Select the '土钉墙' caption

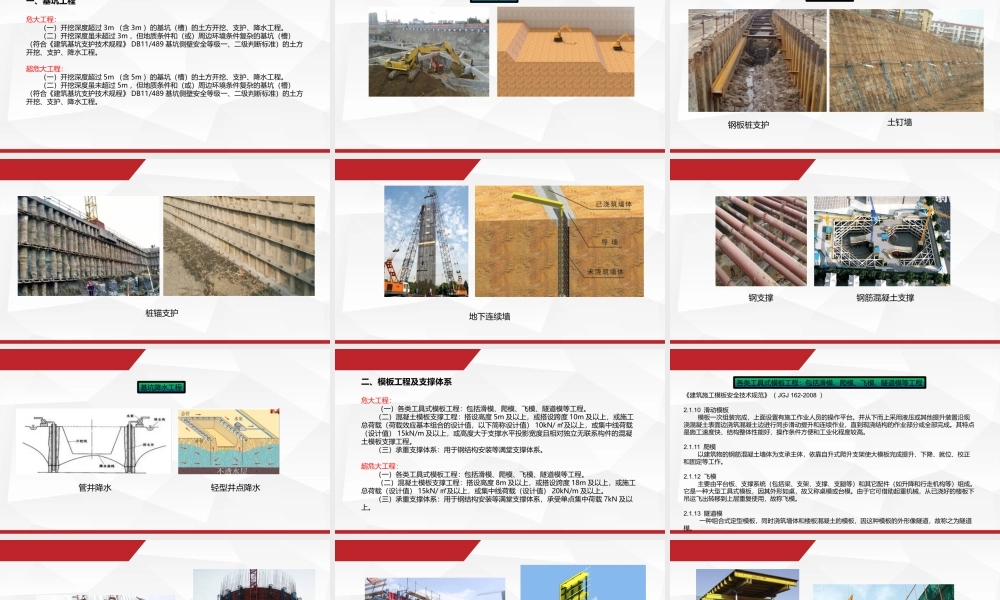tap(899, 122)
